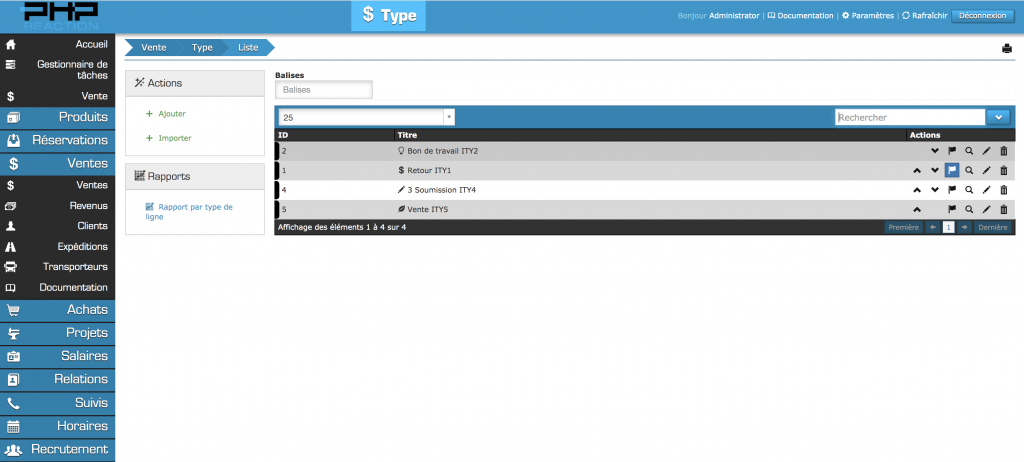Expand the Réservations sidebar section
This screenshot has width=1024, height=462.
click(57, 140)
